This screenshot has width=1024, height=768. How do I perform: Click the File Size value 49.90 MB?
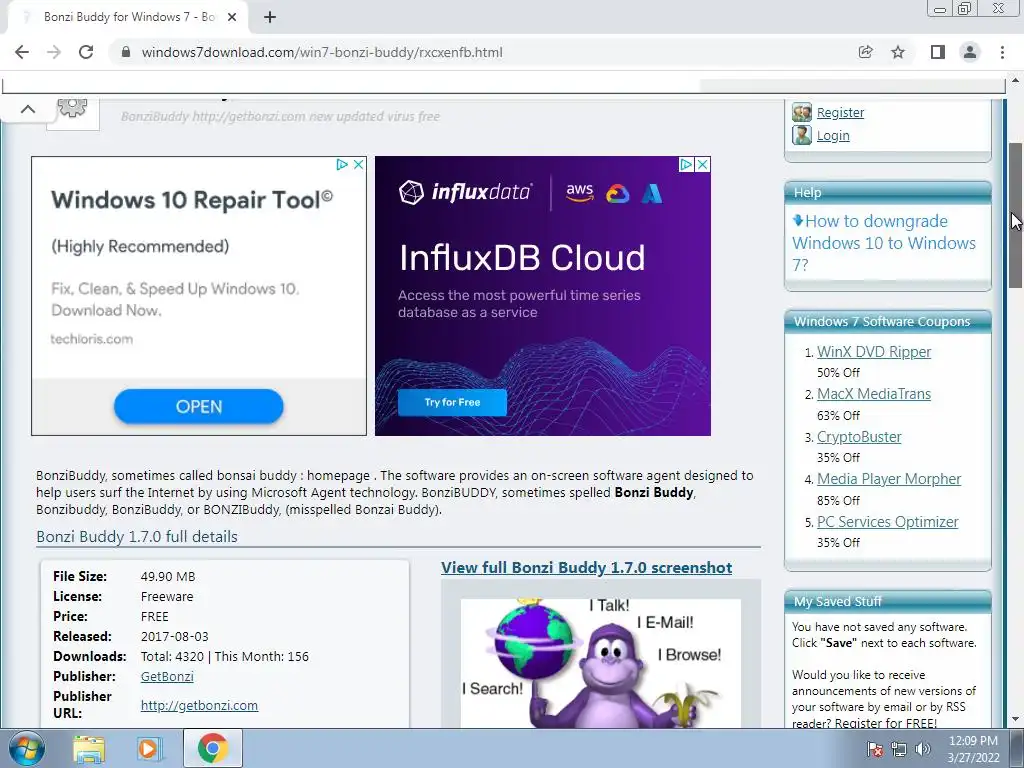pyautogui.click(x=168, y=576)
